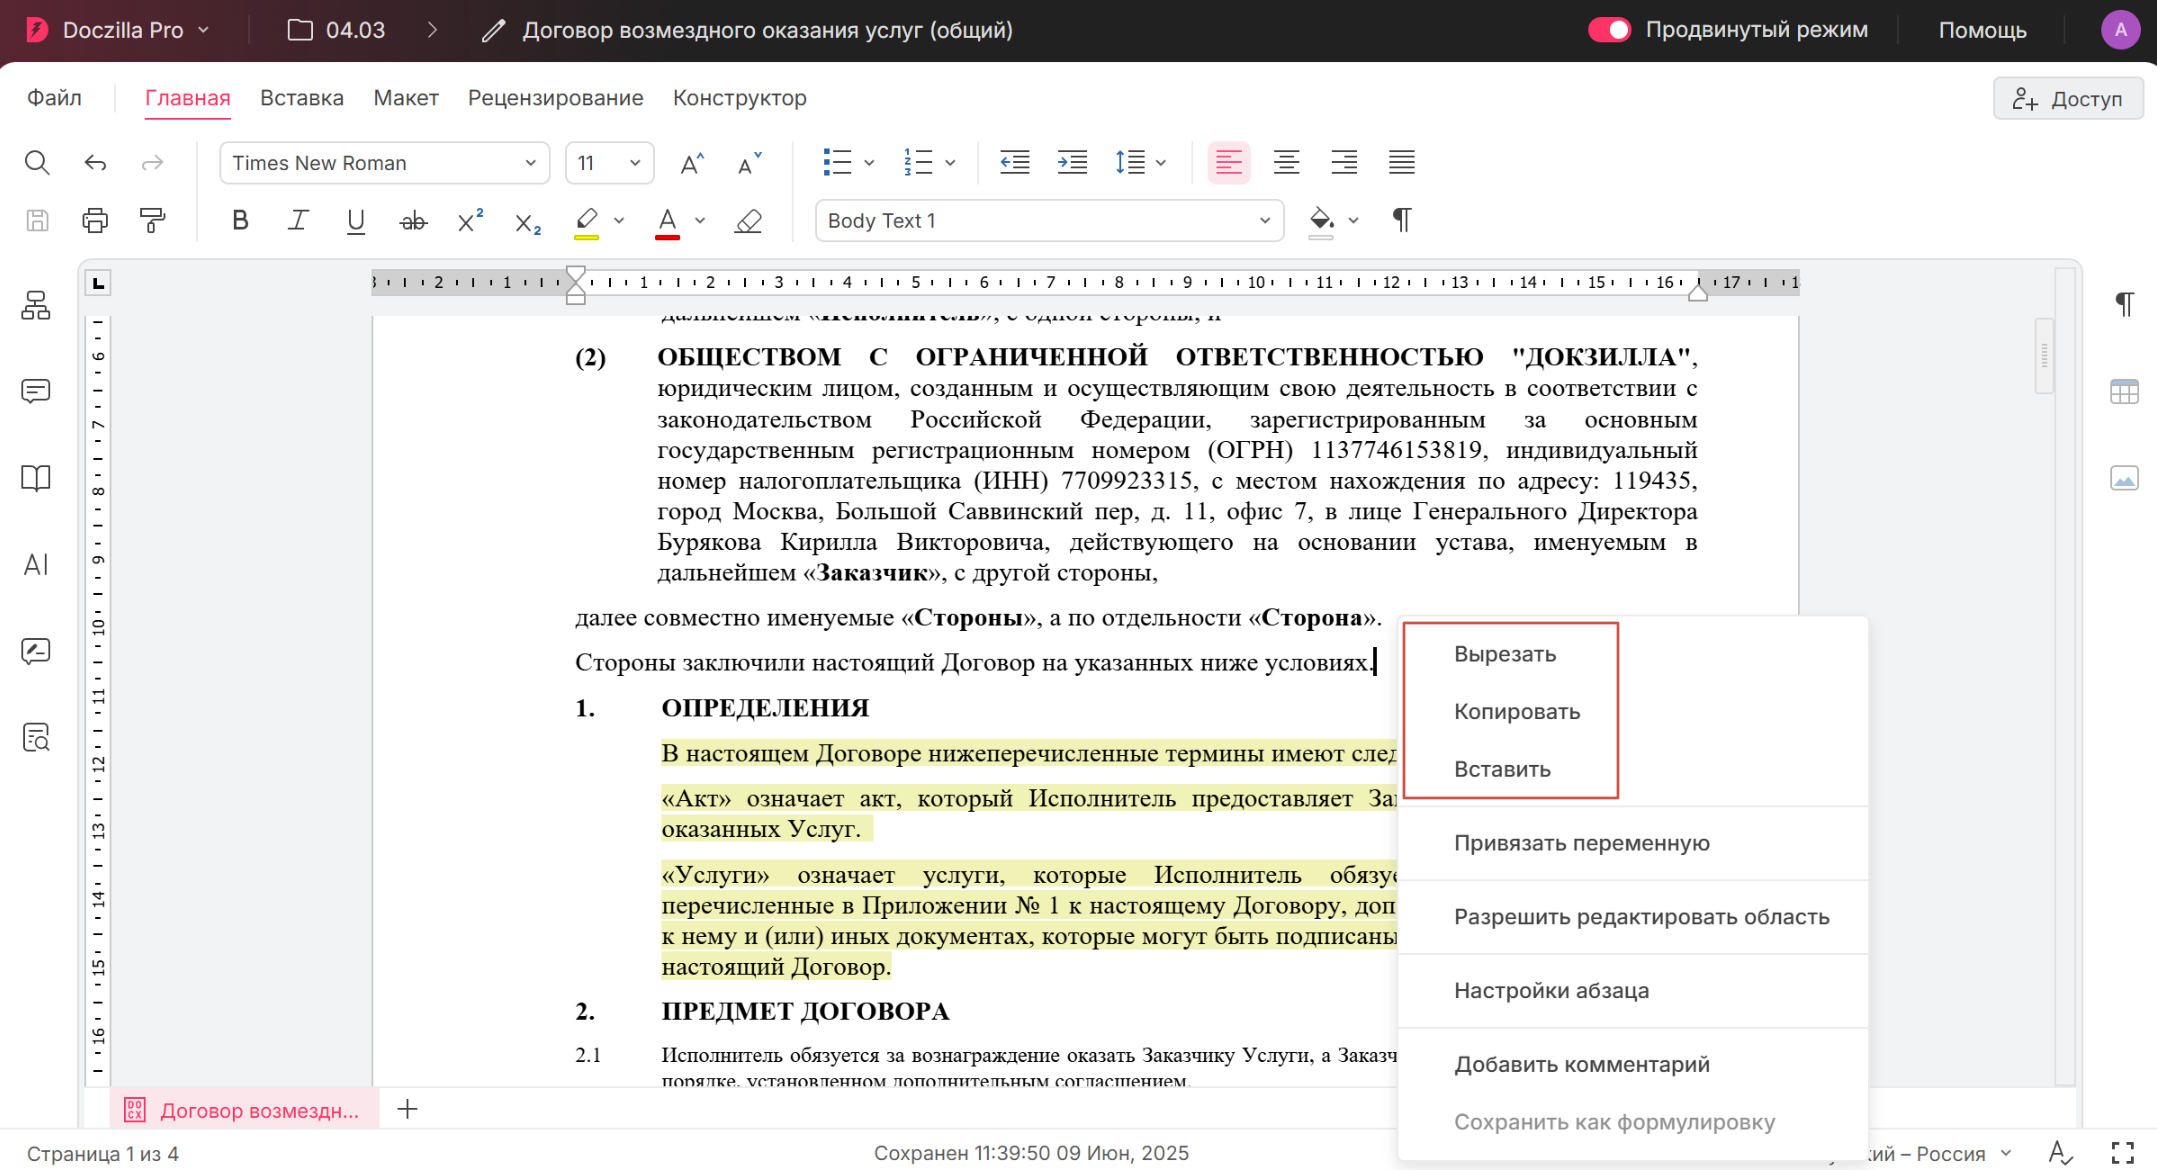2157x1170 pixels.
Task: Redo the last undone action
Action: [152, 163]
